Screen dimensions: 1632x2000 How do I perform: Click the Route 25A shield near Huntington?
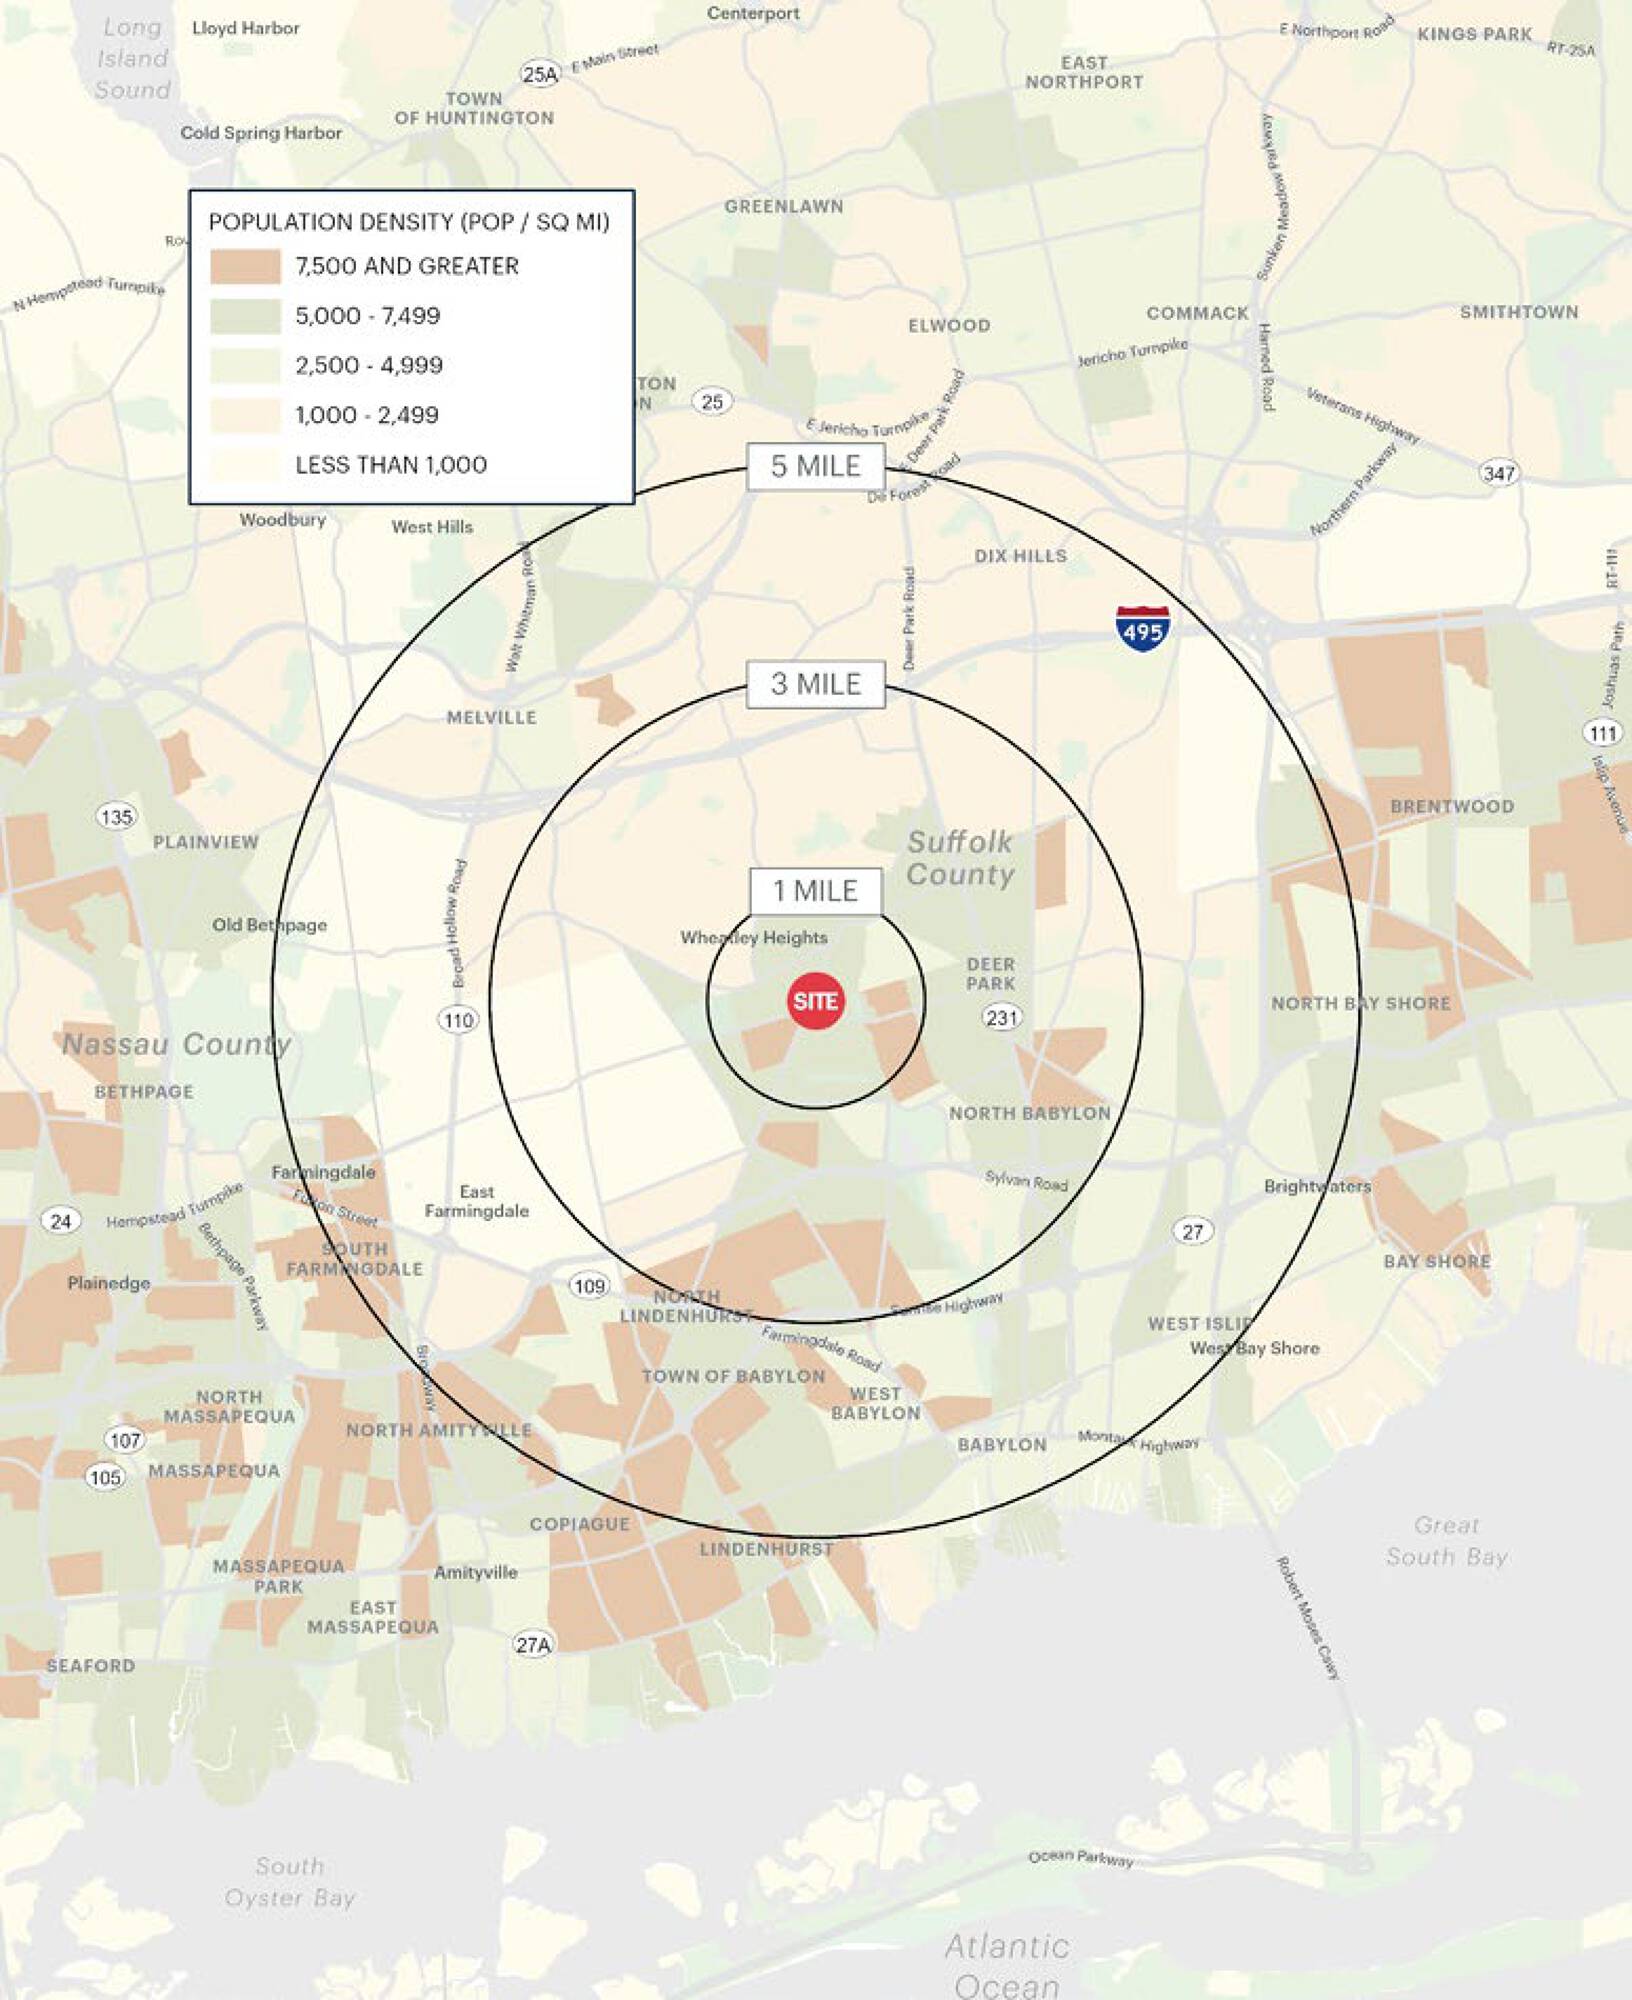pyautogui.click(x=540, y=74)
